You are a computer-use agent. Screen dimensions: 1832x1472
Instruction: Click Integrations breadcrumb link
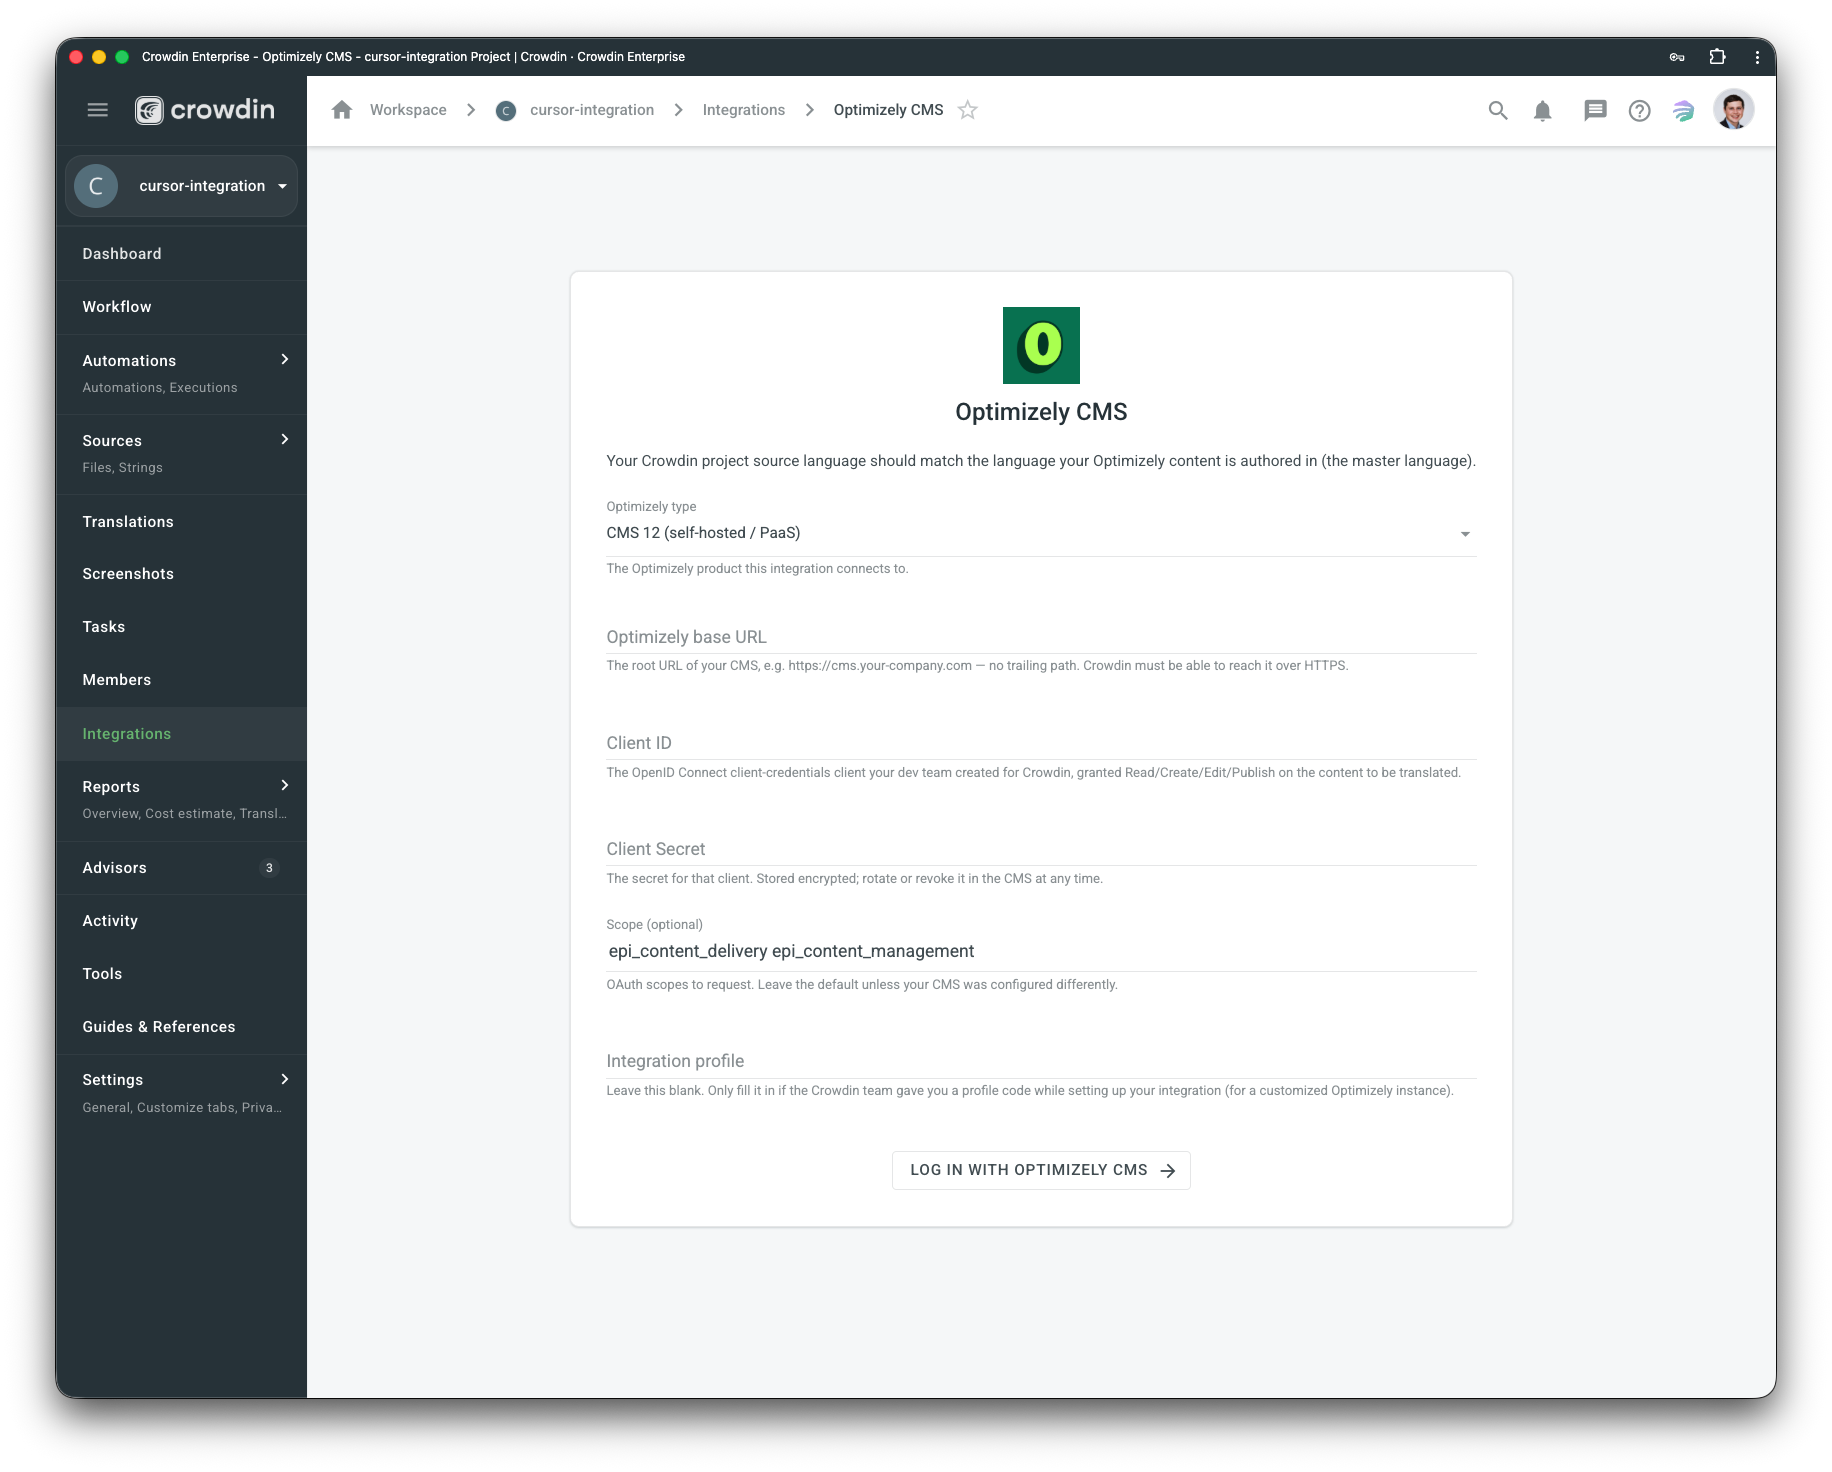pos(744,110)
